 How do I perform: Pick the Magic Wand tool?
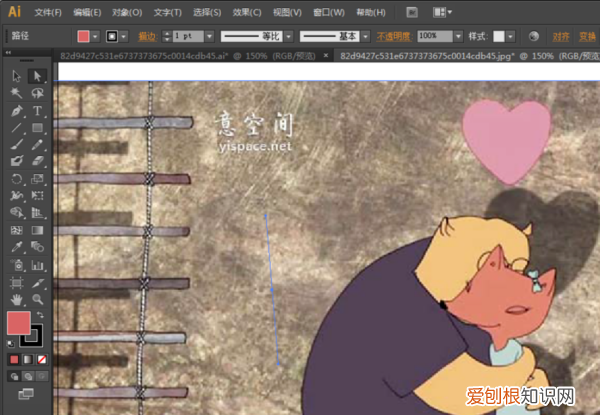[17, 93]
